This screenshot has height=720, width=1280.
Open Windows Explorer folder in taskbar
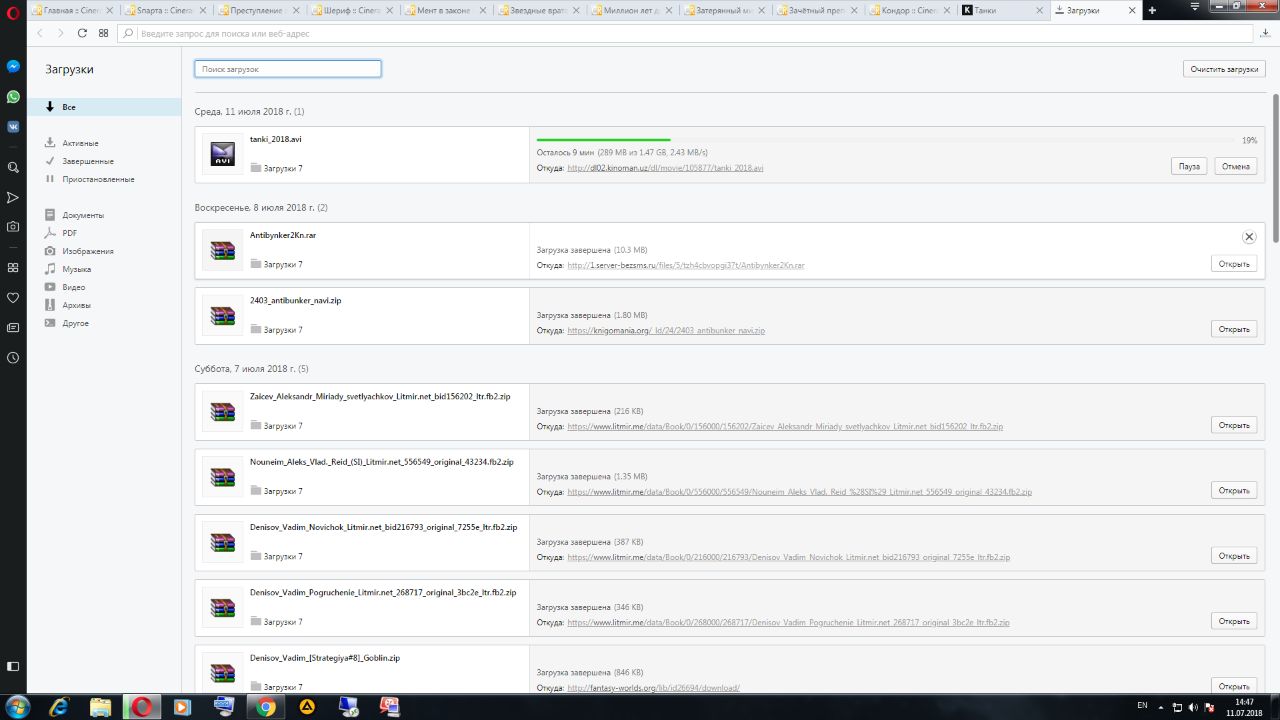pyautogui.click(x=101, y=707)
